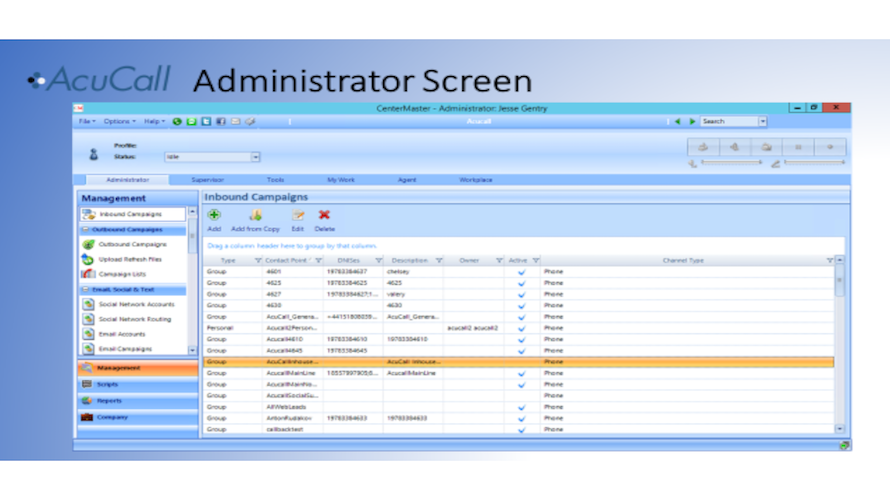This screenshot has height=500, width=890.
Task: Click the green chat message toolbar icon
Action: 192,121
